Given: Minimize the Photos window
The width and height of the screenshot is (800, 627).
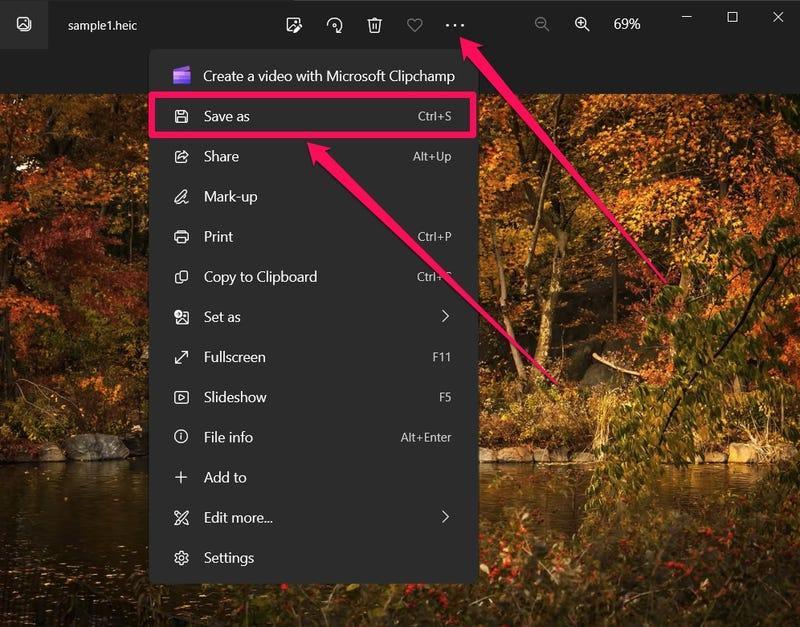Looking at the screenshot, I should (x=687, y=17).
